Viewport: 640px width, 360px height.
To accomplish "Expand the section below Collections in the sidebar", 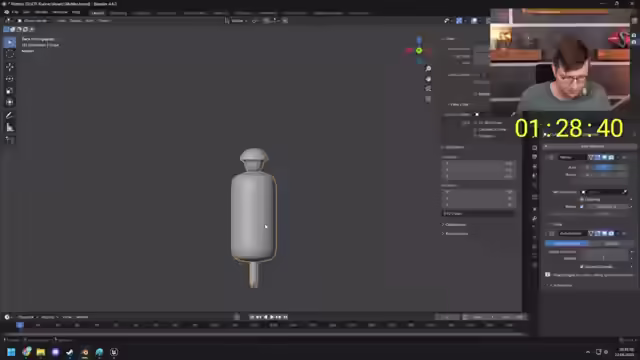I will pos(455,233).
